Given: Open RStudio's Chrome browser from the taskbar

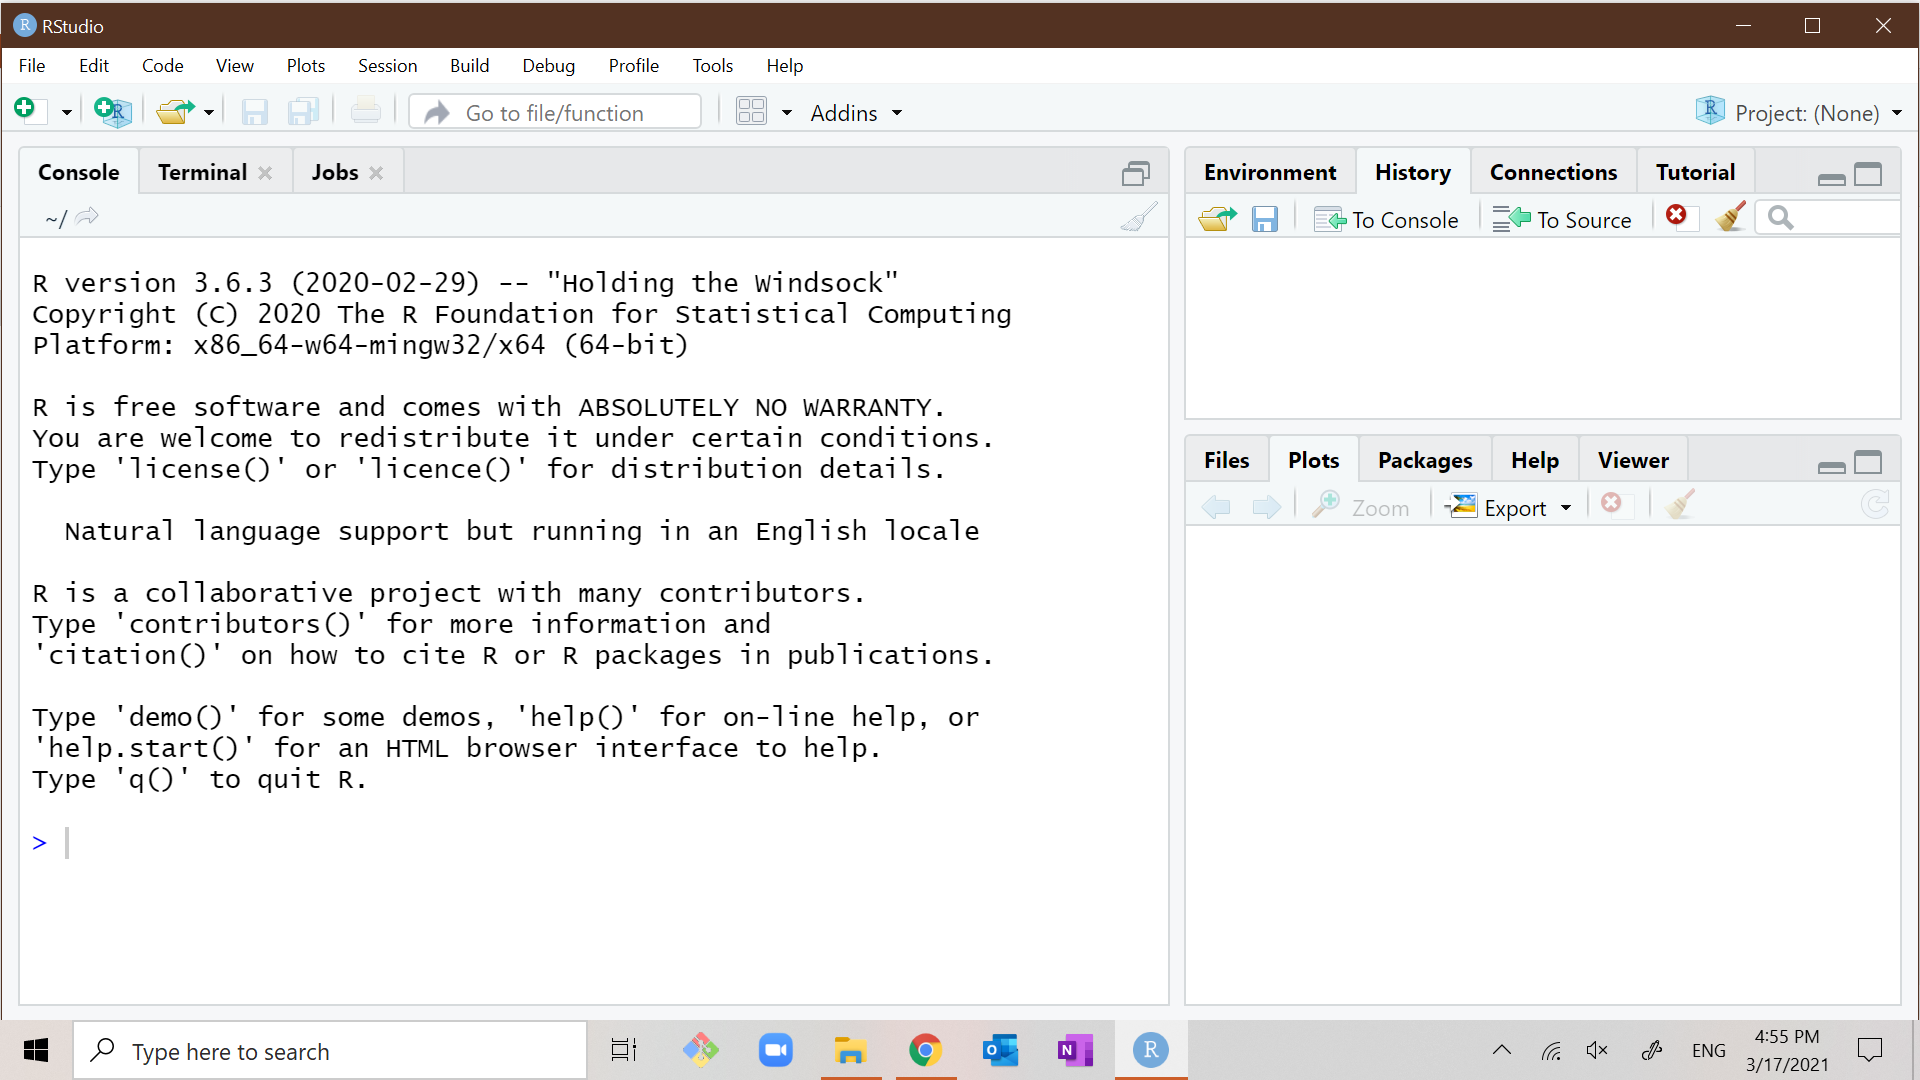Looking at the screenshot, I should tap(925, 1050).
